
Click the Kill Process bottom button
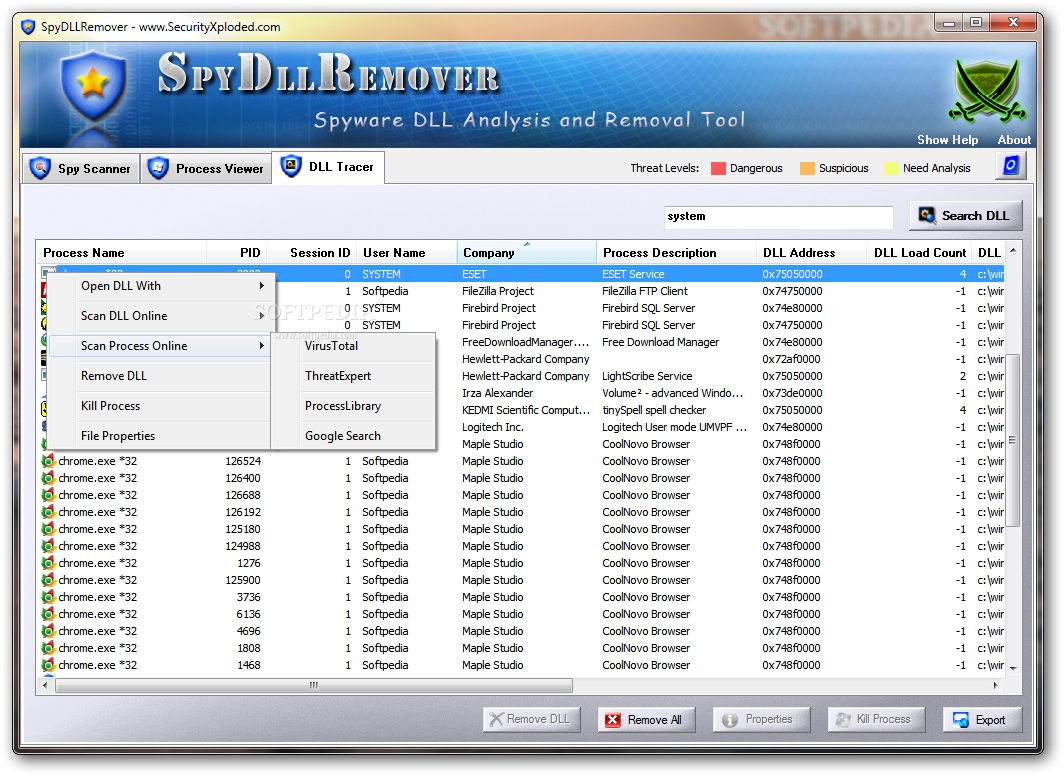pos(876,720)
